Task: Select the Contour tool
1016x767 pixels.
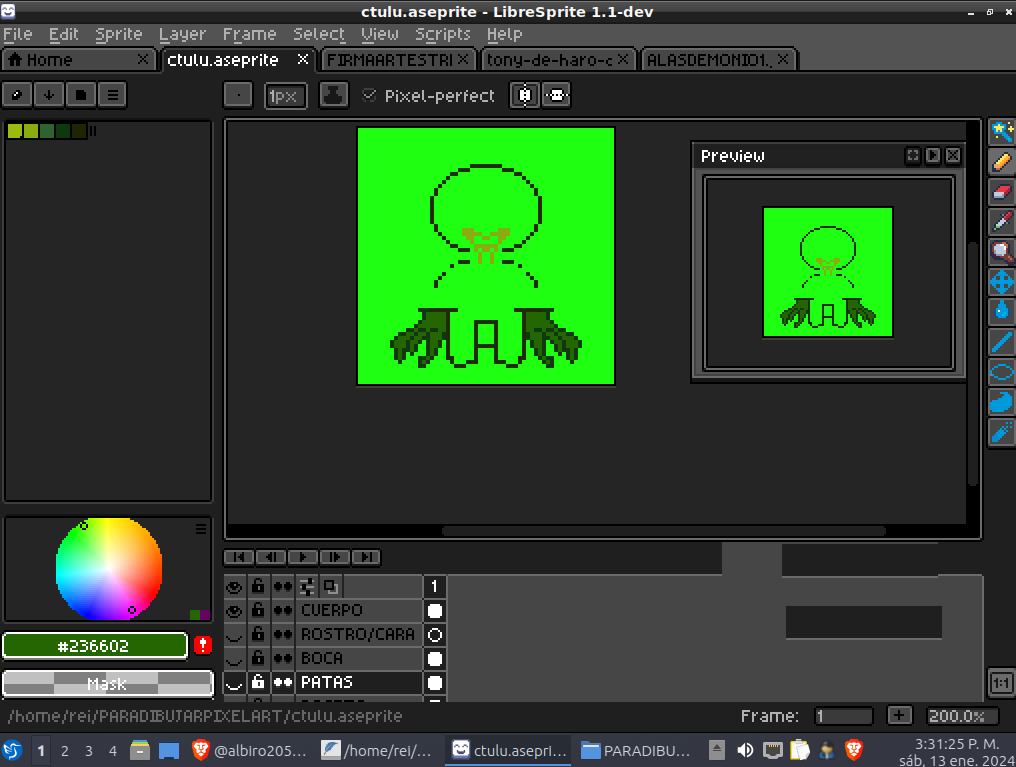Action: [x=1001, y=402]
